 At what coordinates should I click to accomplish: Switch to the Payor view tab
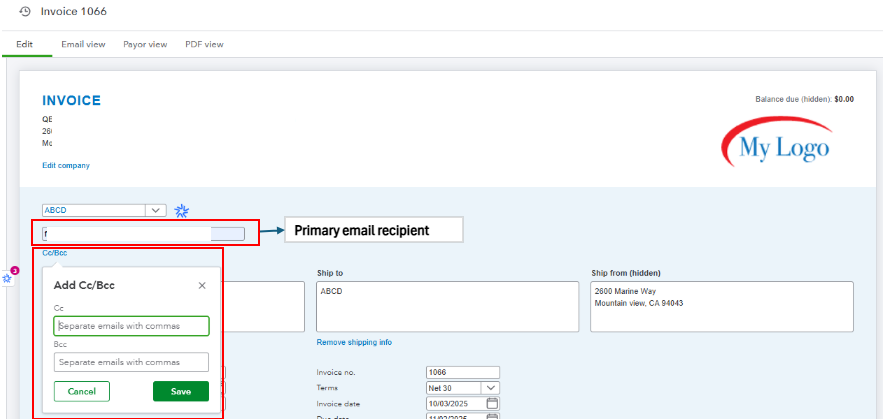[145, 44]
